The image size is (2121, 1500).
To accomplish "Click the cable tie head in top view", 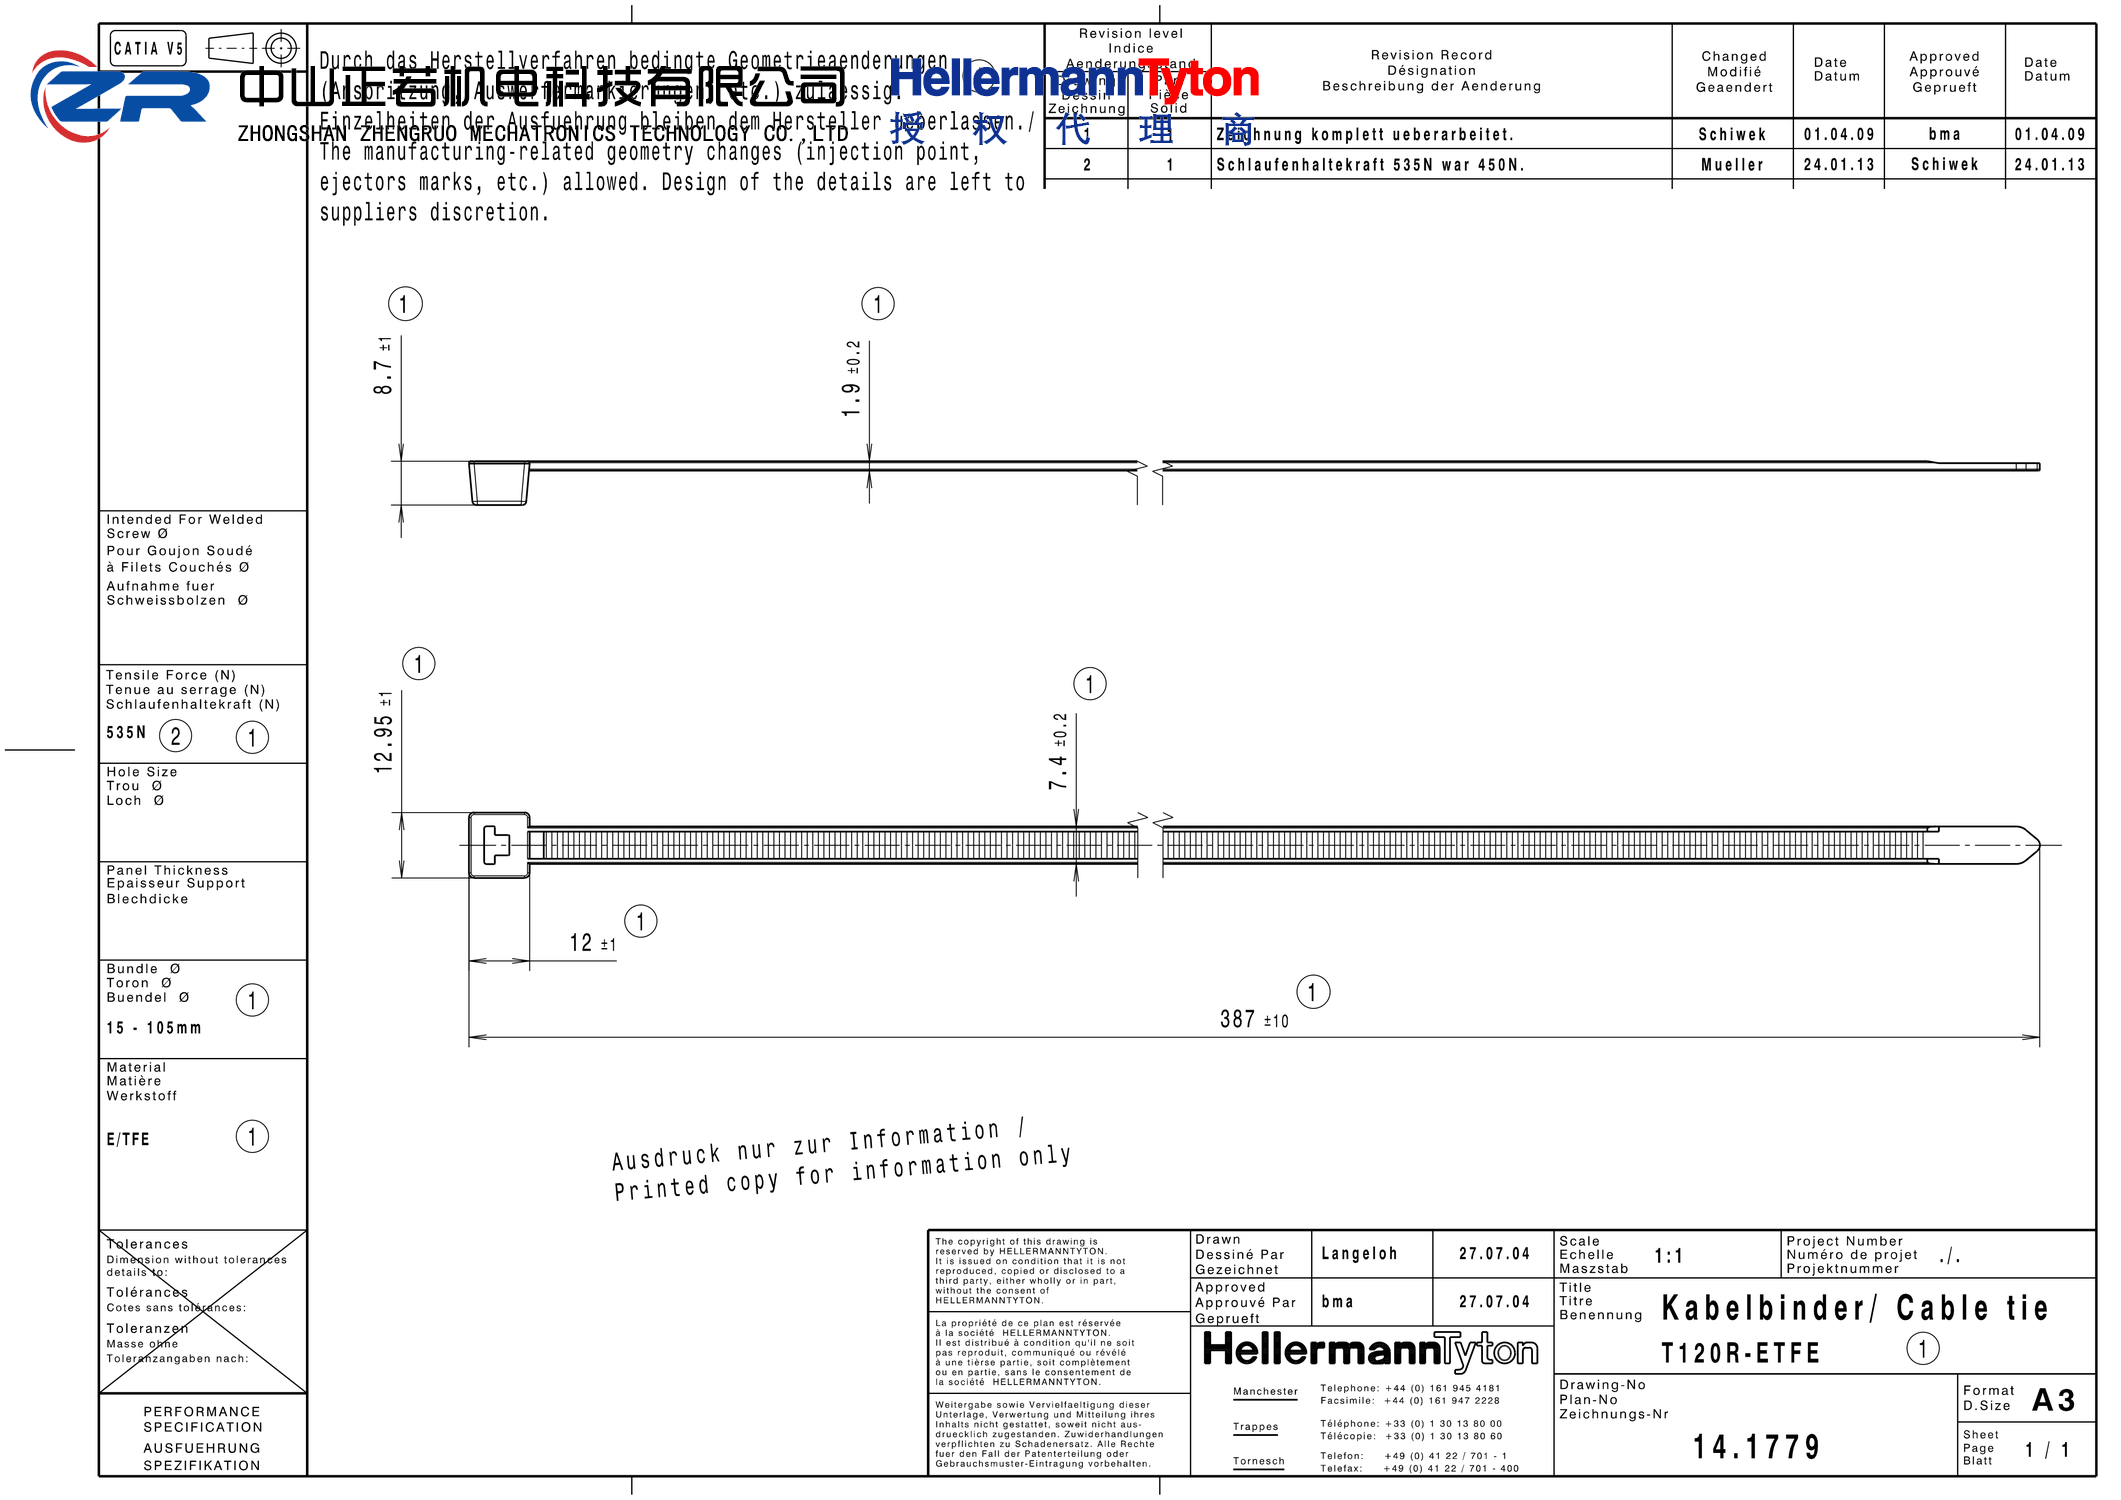I will coord(499,845).
